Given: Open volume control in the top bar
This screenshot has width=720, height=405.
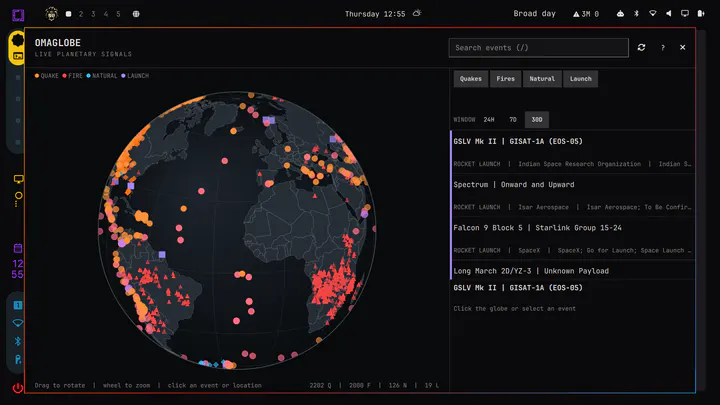Looking at the screenshot, I should [669, 14].
